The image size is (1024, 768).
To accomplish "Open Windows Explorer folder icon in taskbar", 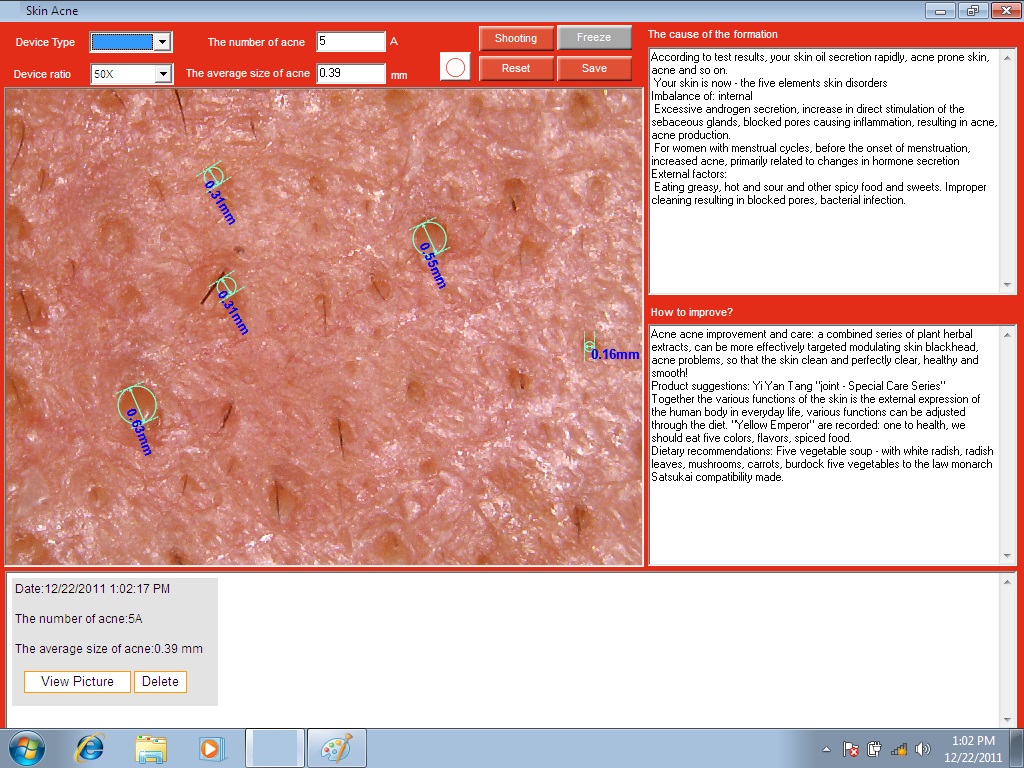I will click(x=151, y=748).
